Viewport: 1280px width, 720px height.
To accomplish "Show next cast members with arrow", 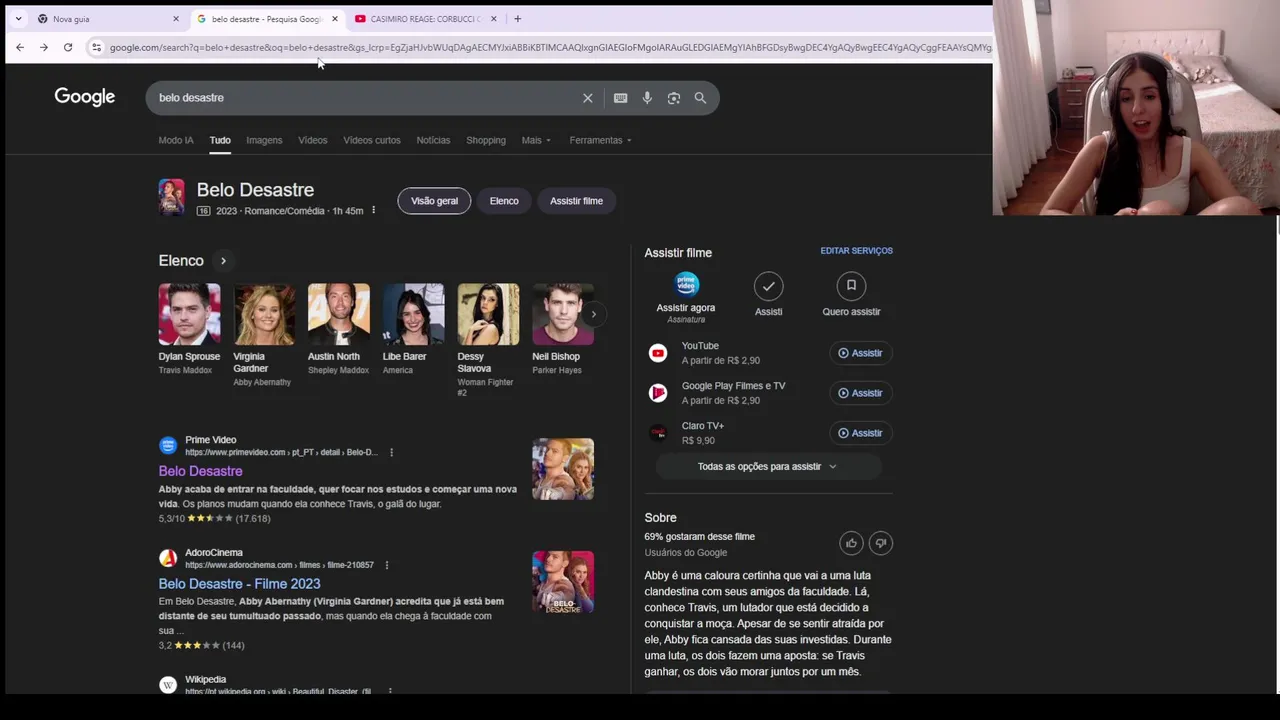I will (x=593, y=314).
